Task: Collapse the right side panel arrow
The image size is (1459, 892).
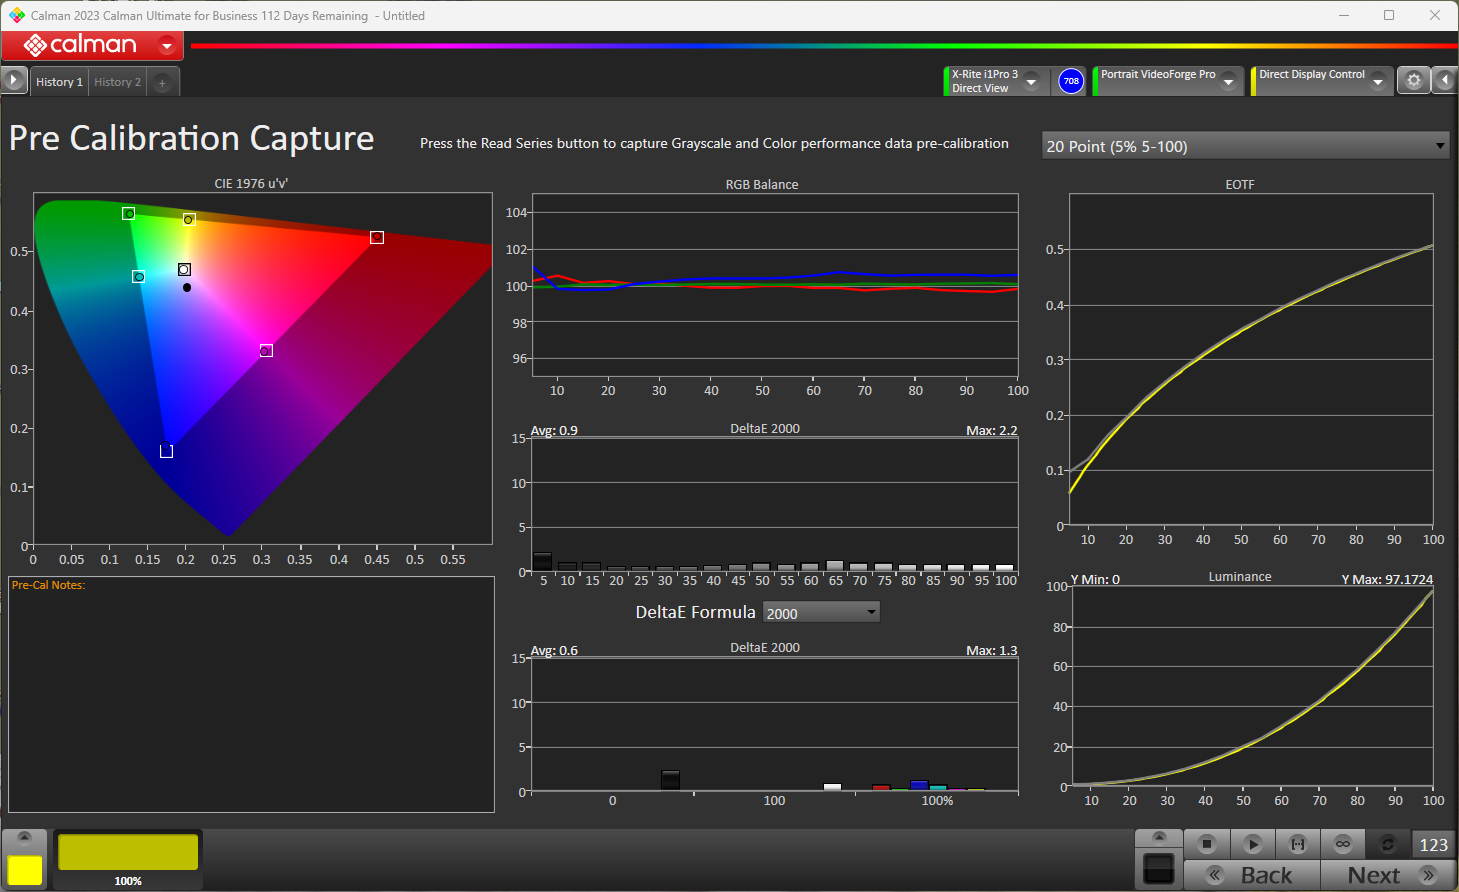Action: pos(1445,81)
